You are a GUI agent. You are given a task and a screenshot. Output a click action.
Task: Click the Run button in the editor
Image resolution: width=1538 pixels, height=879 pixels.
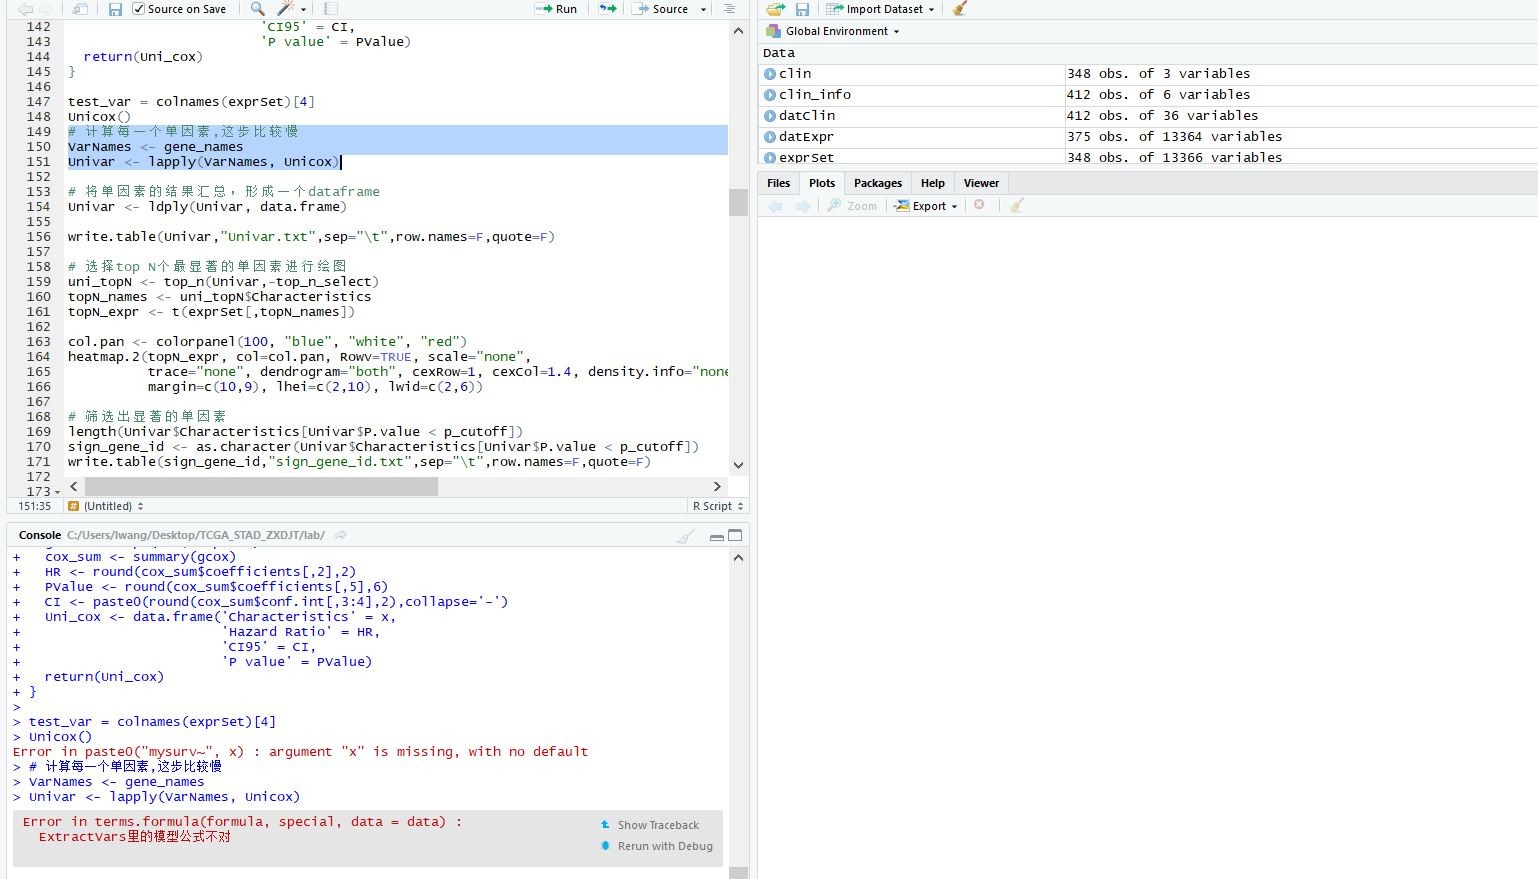coord(556,9)
